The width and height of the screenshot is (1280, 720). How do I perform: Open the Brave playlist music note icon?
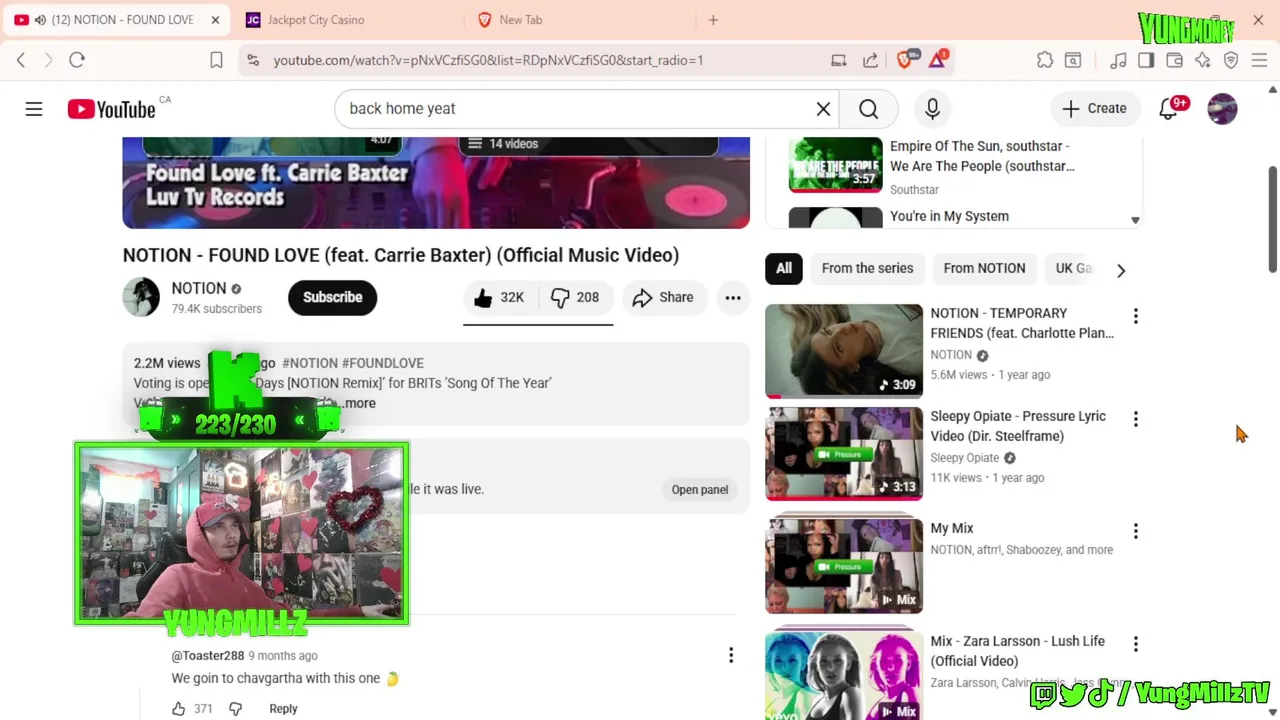[1118, 60]
